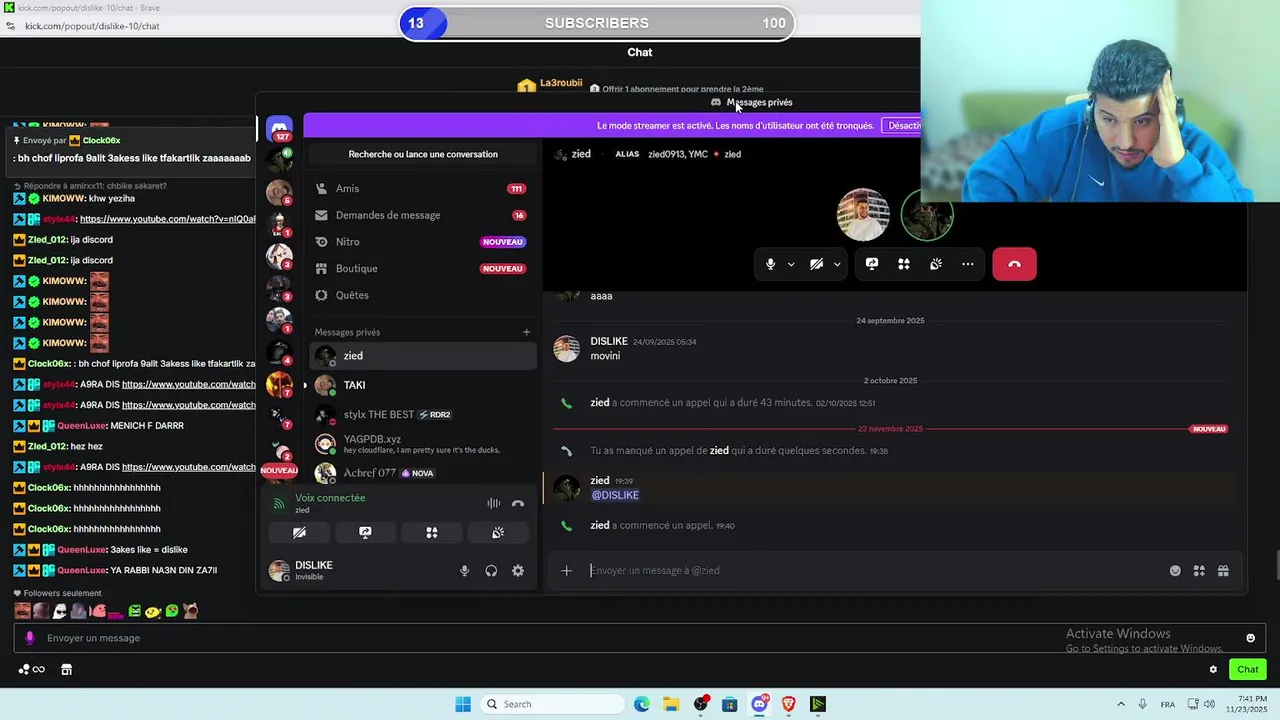Share screen from call controls

coord(872,264)
